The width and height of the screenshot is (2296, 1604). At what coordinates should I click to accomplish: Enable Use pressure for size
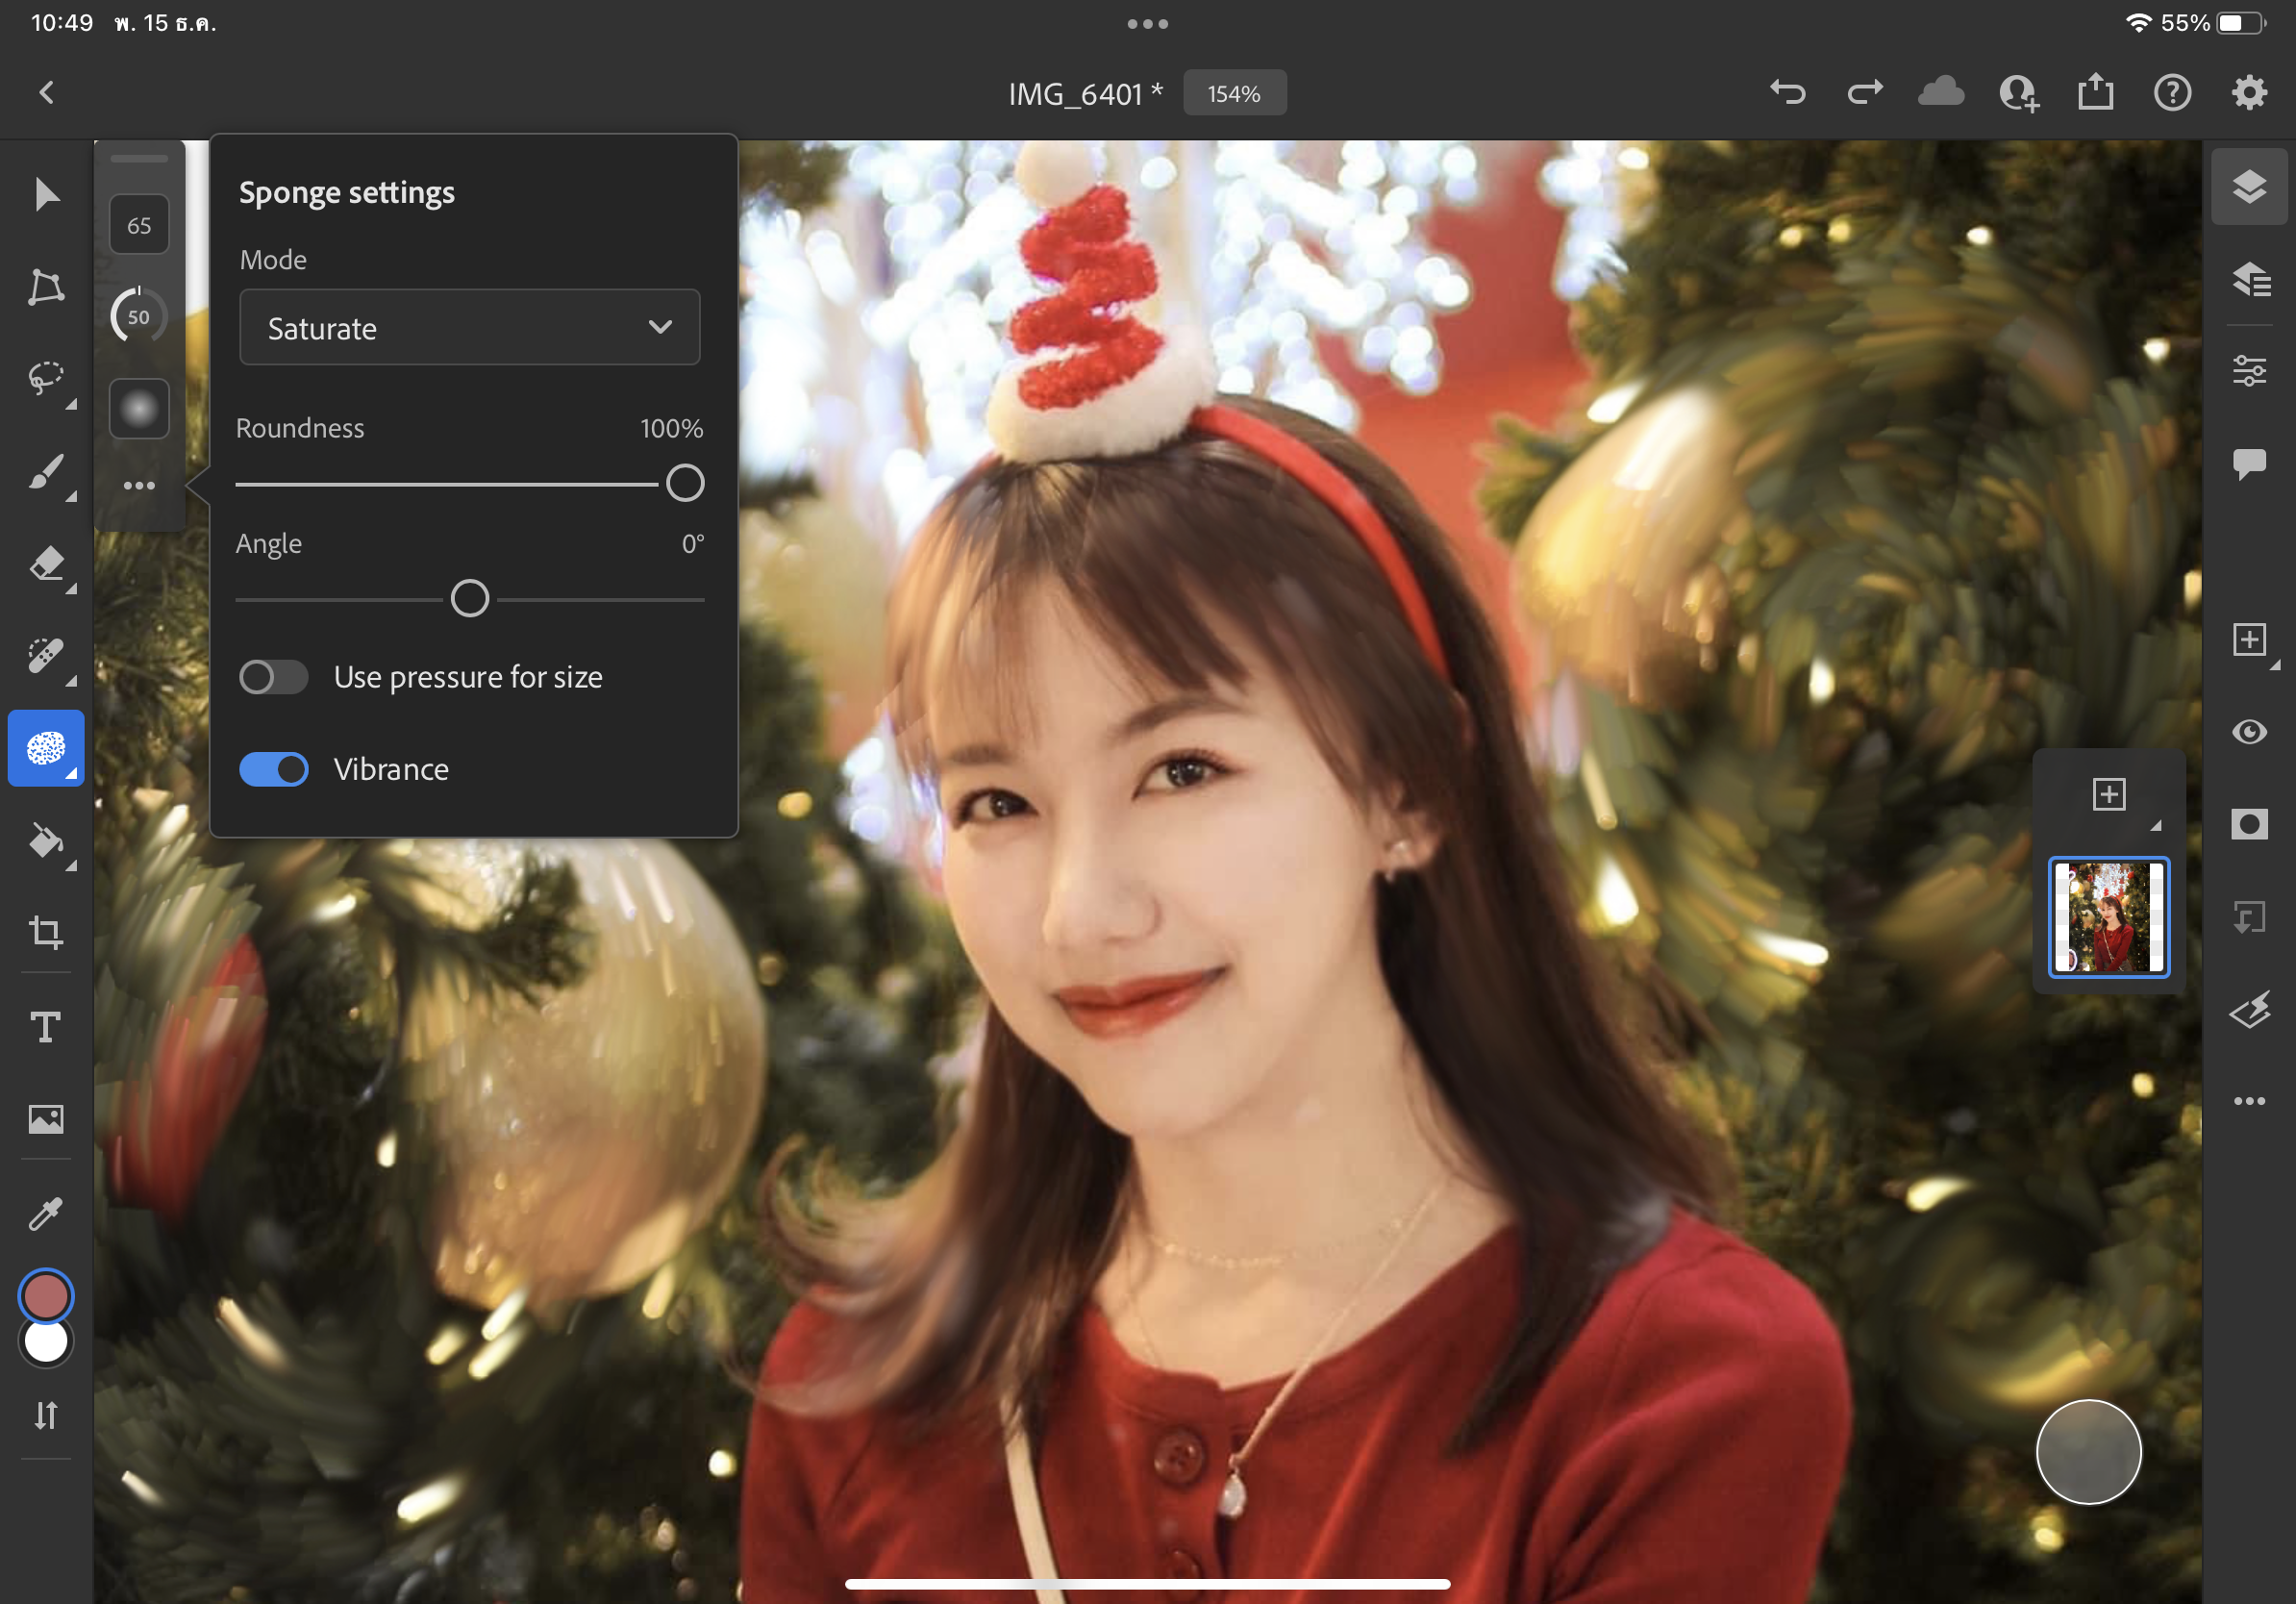[273, 677]
